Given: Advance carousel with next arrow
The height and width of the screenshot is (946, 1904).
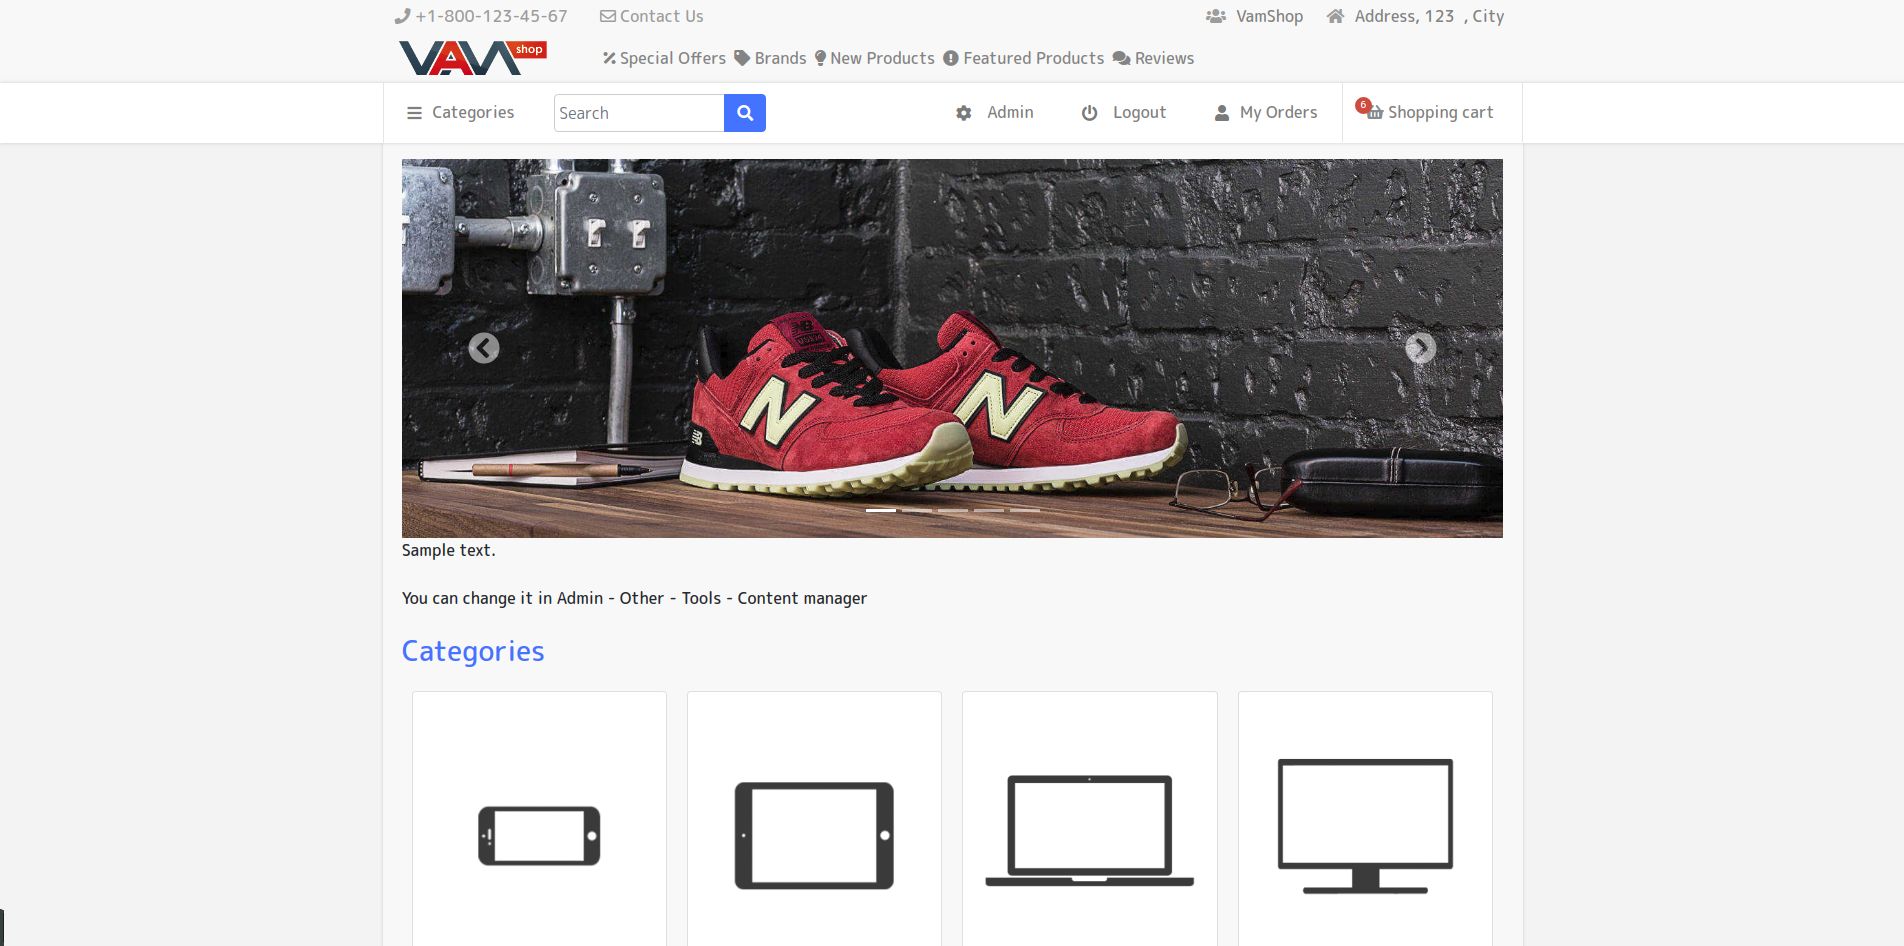Looking at the screenshot, I should 1420,348.
